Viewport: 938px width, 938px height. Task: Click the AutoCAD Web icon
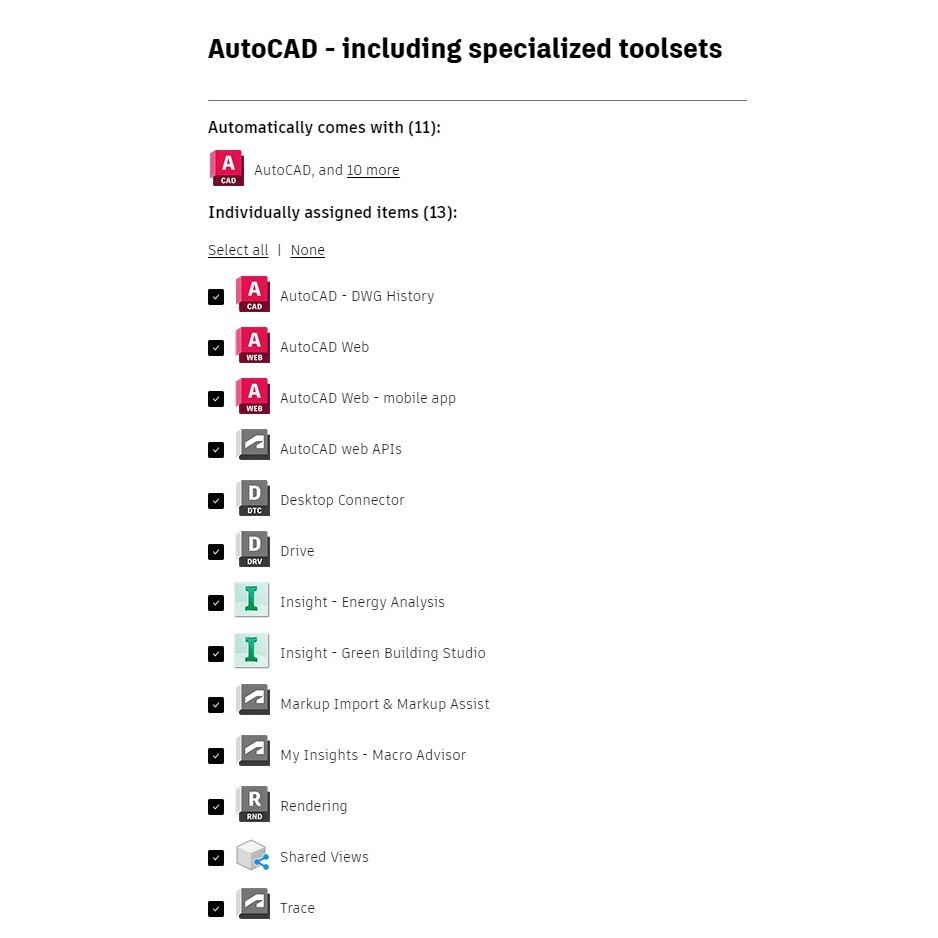253,346
